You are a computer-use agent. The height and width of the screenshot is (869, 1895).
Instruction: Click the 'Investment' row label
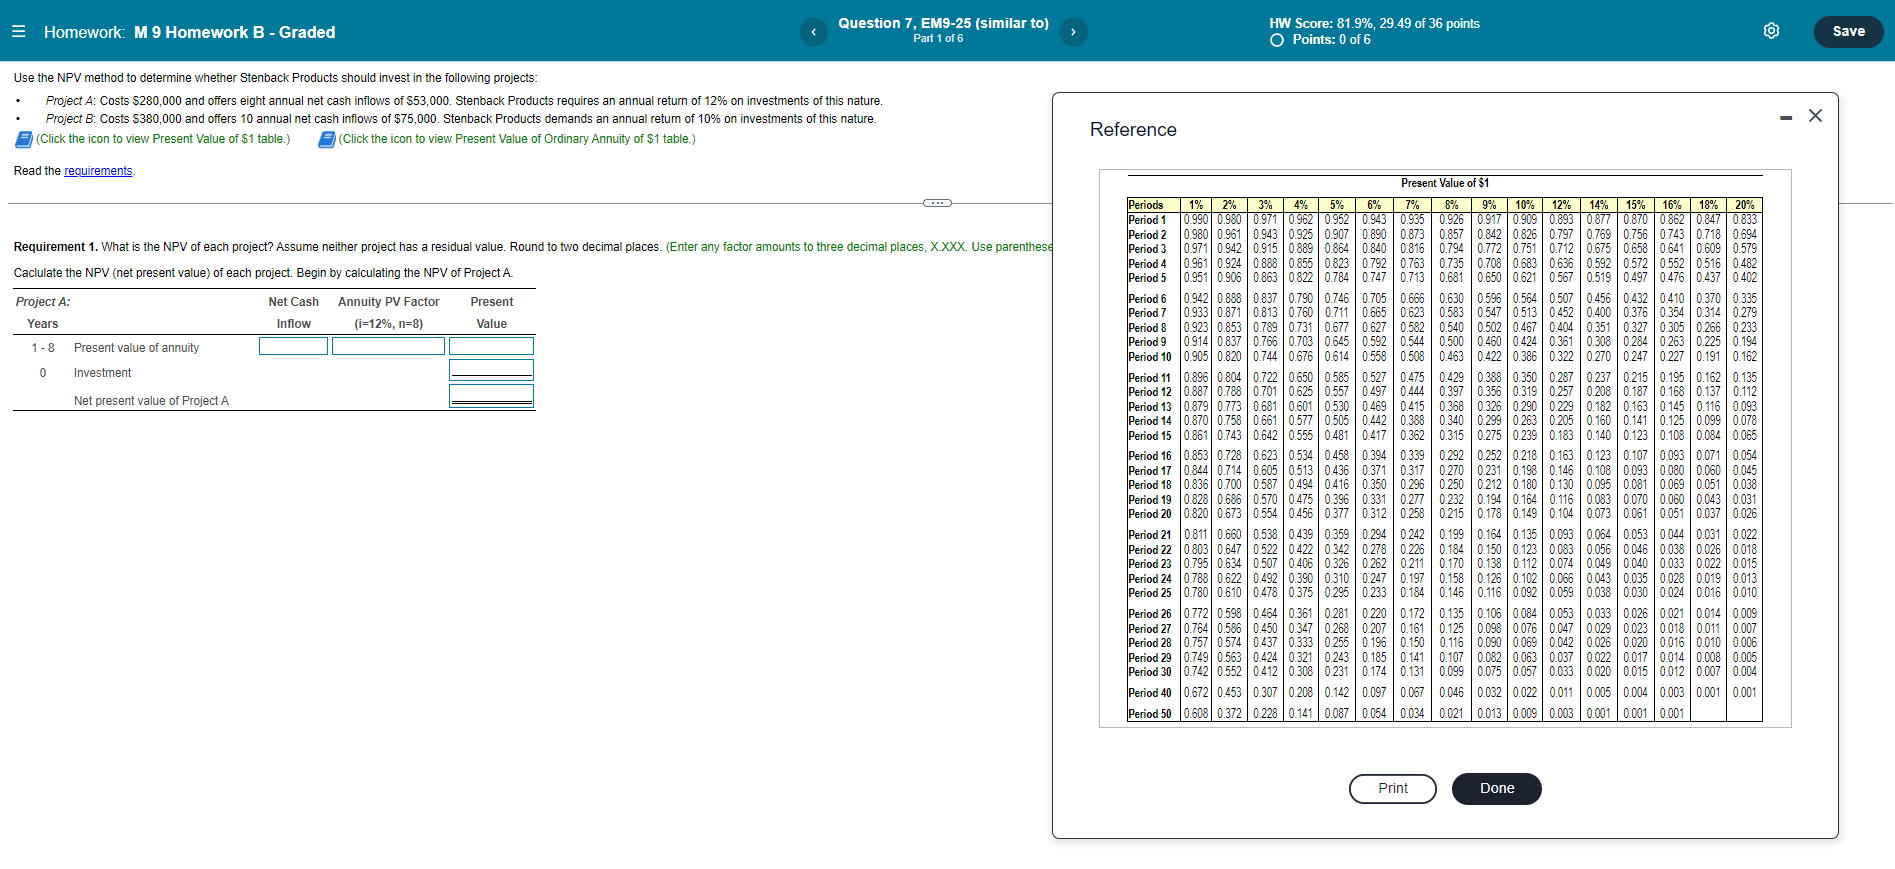102,373
